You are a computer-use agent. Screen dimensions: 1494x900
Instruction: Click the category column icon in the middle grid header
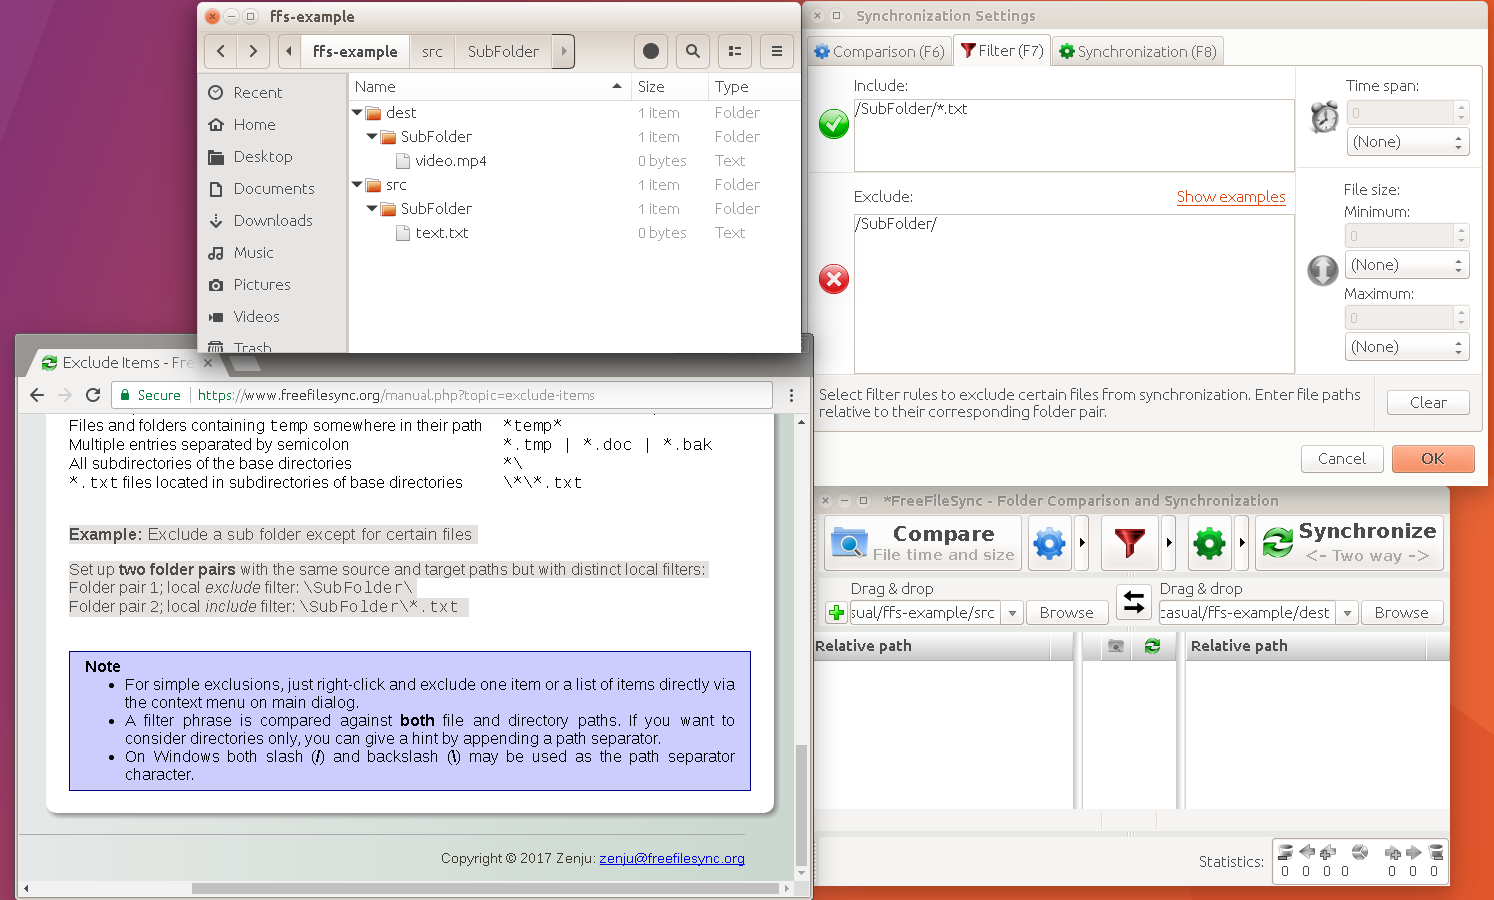(x=1116, y=646)
